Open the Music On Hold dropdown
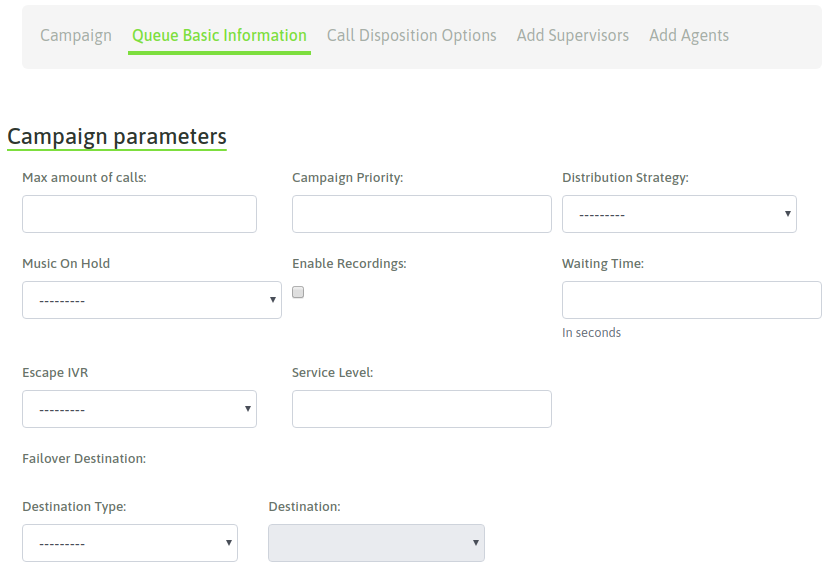The image size is (830, 574). click(x=152, y=300)
